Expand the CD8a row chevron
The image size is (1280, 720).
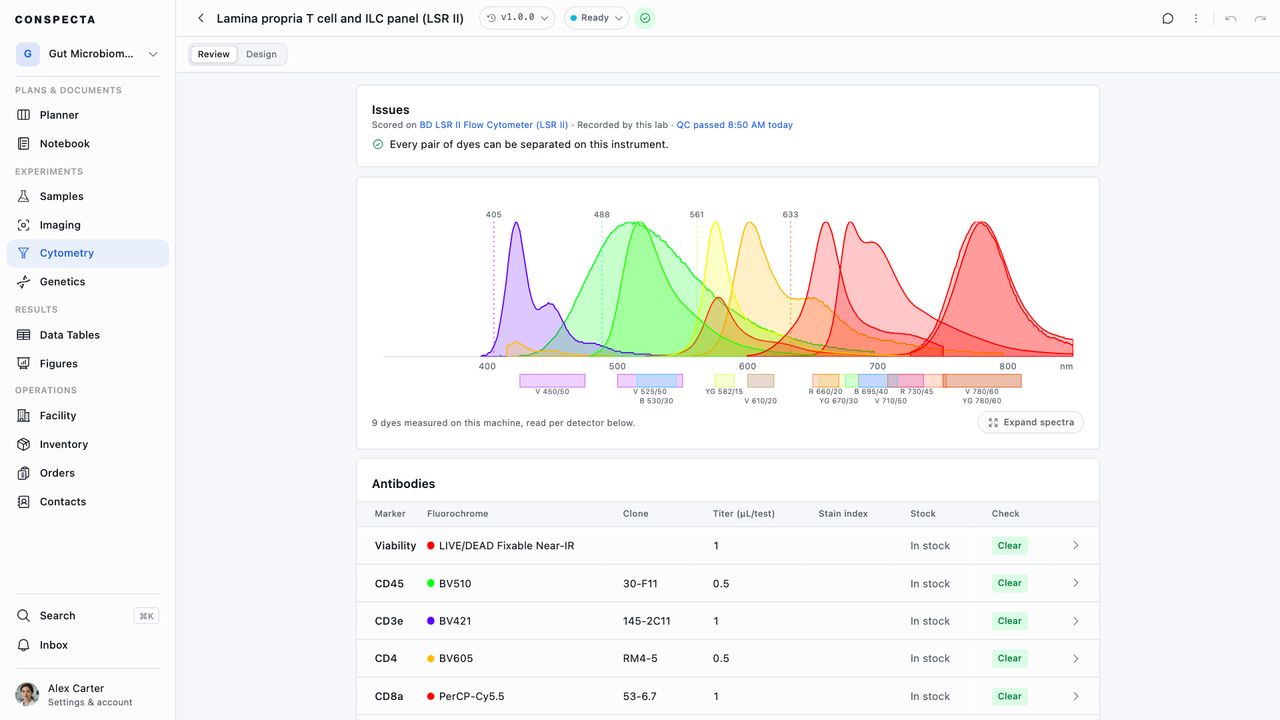[x=1076, y=696]
